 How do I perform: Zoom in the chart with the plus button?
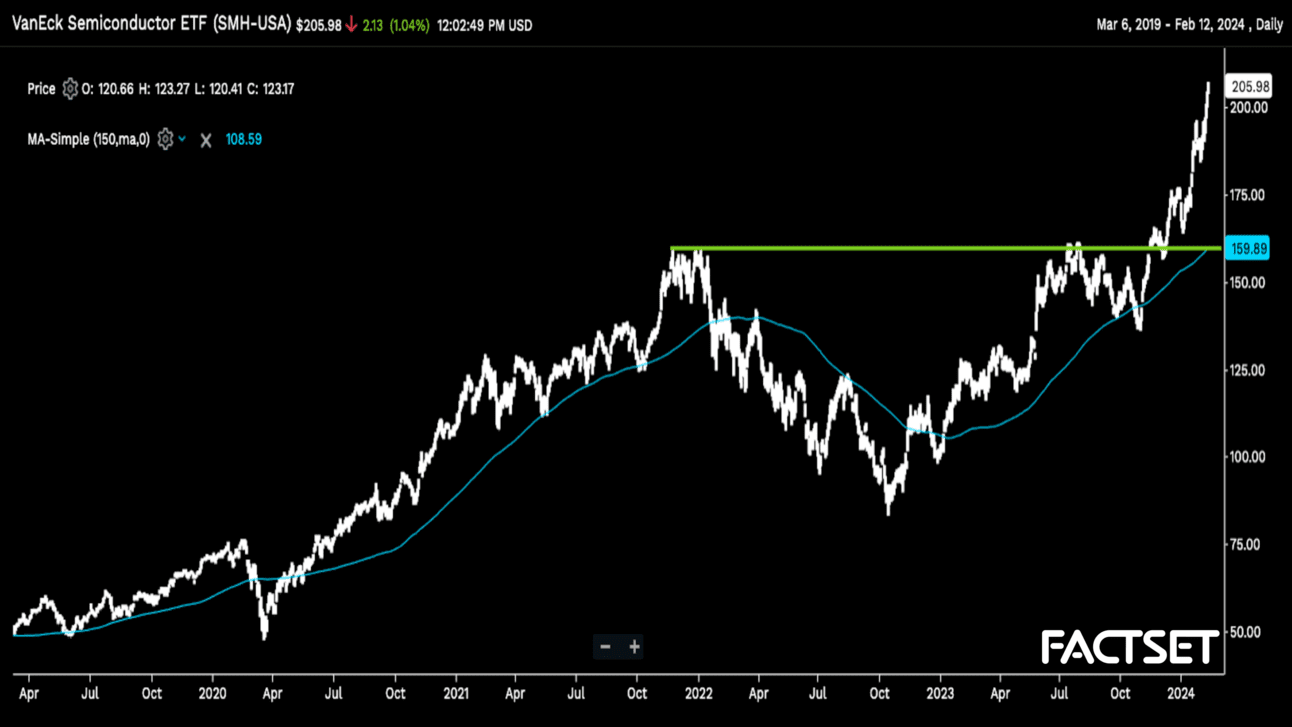[634, 647]
